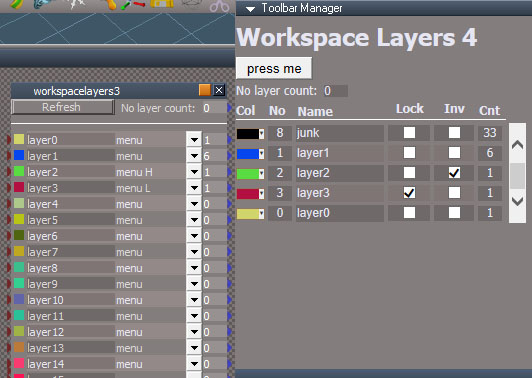Enable Lock checkbox for junk layer

(409, 133)
